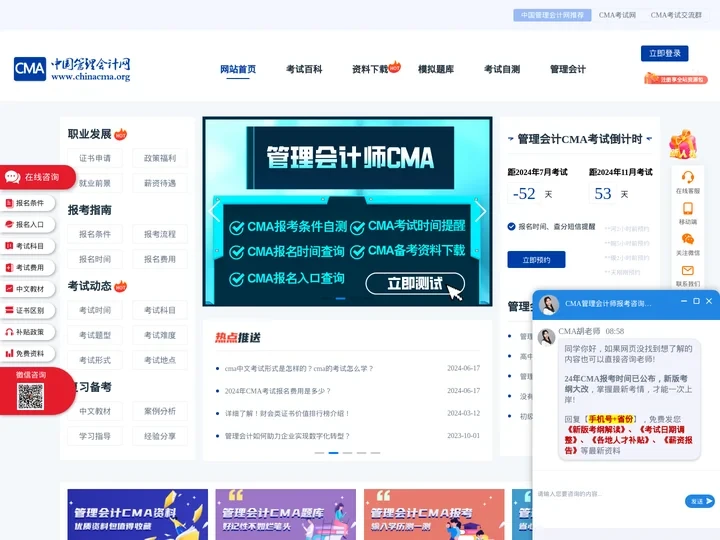Click the 联系我们 envelope icon
This screenshot has height=540, width=720.
[687, 270]
